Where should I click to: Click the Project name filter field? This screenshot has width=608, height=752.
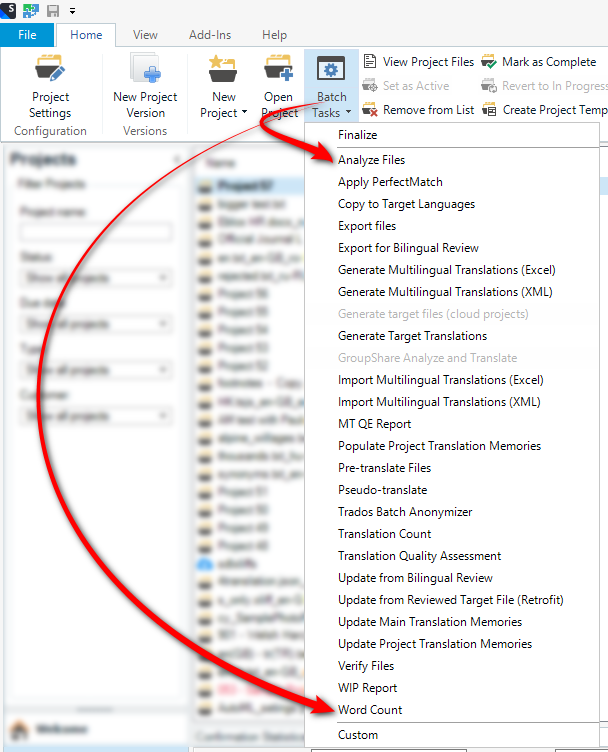point(95,231)
